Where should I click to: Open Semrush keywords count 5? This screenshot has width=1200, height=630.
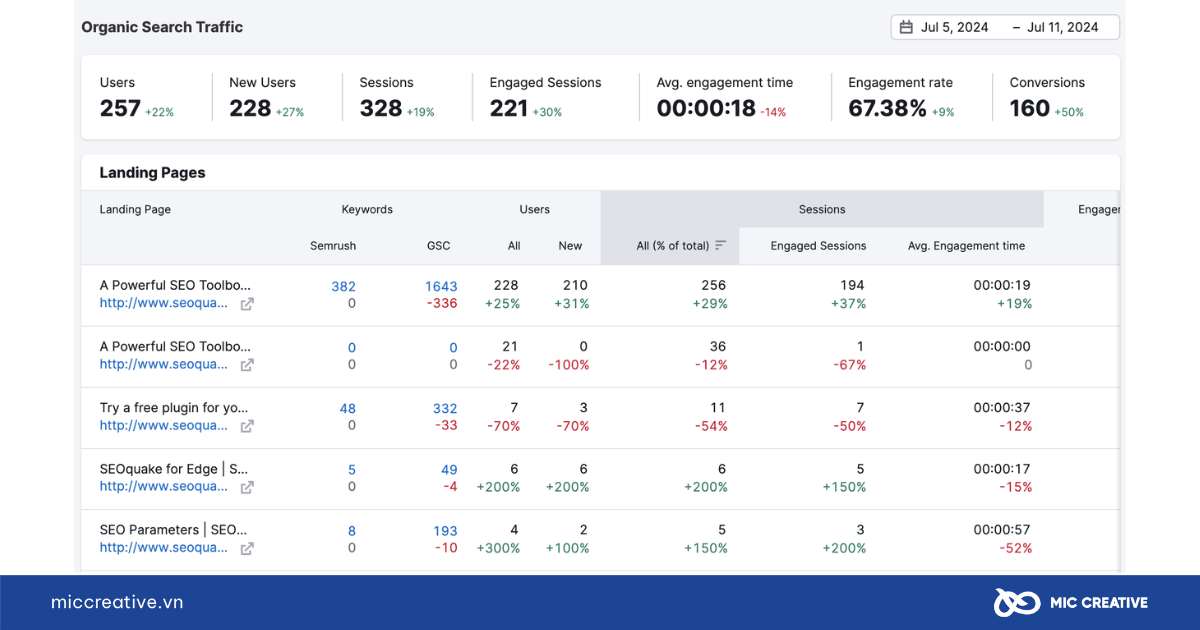pos(352,469)
